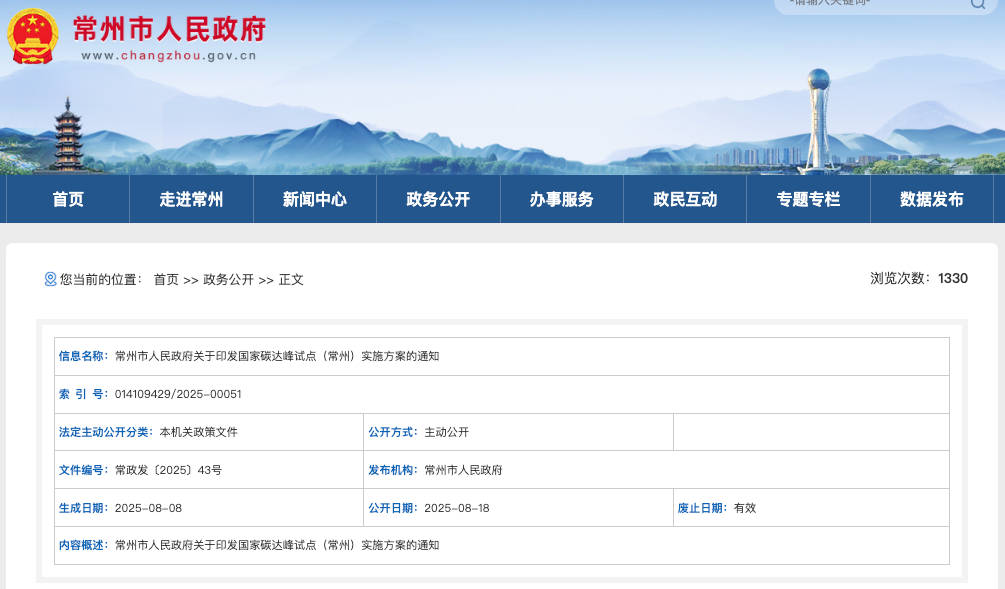The height and width of the screenshot is (589, 1005).
Task: Open the 新闻中心 navigation tab
Action: click(x=314, y=199)
